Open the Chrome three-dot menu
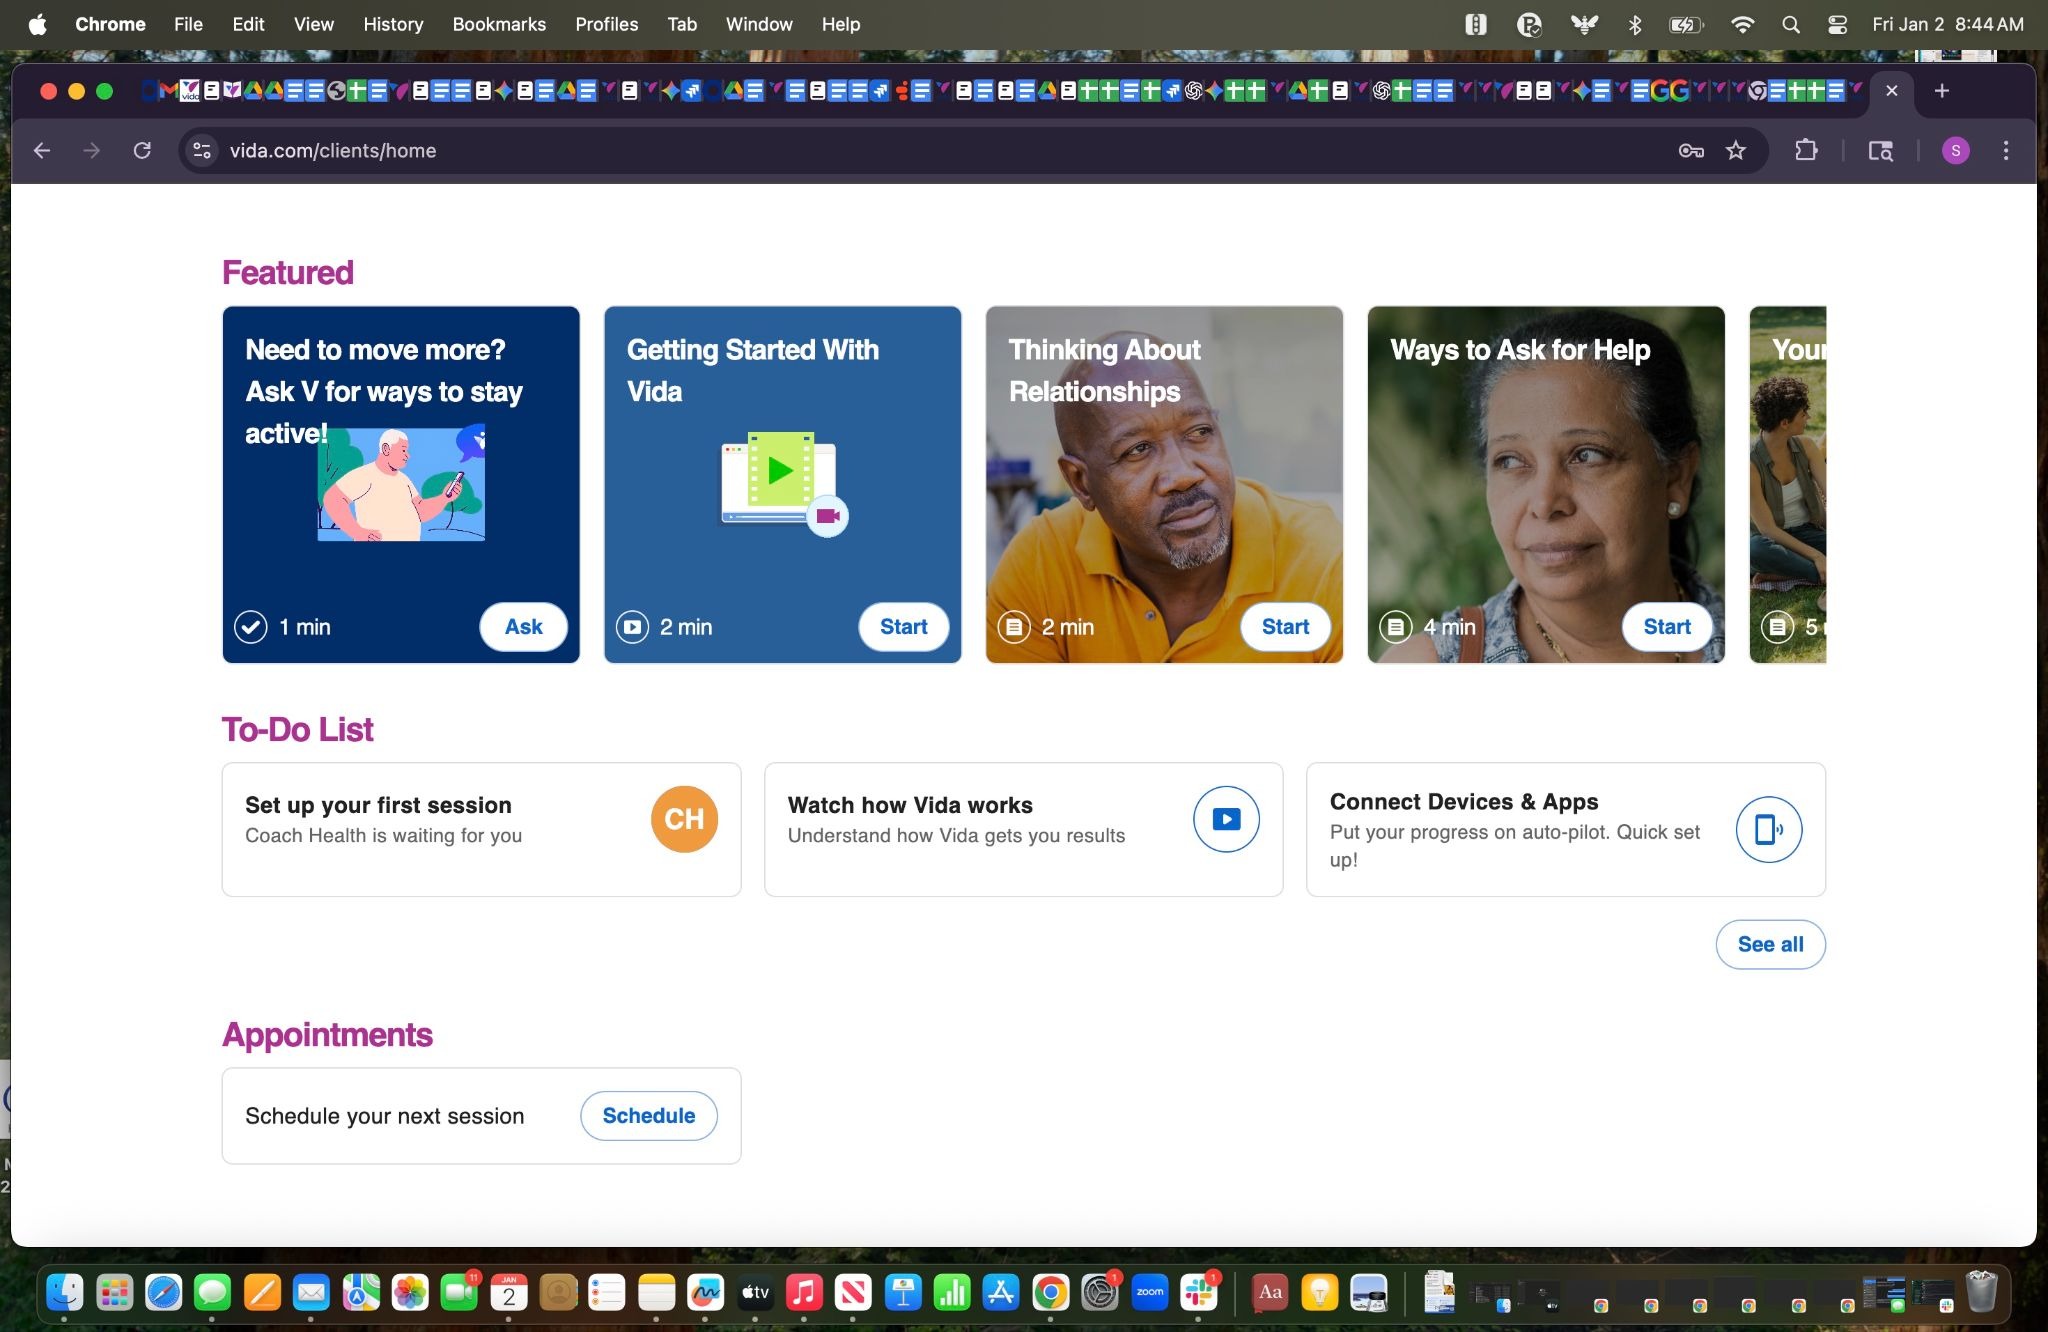2048x1332 pixels. 2005,150
